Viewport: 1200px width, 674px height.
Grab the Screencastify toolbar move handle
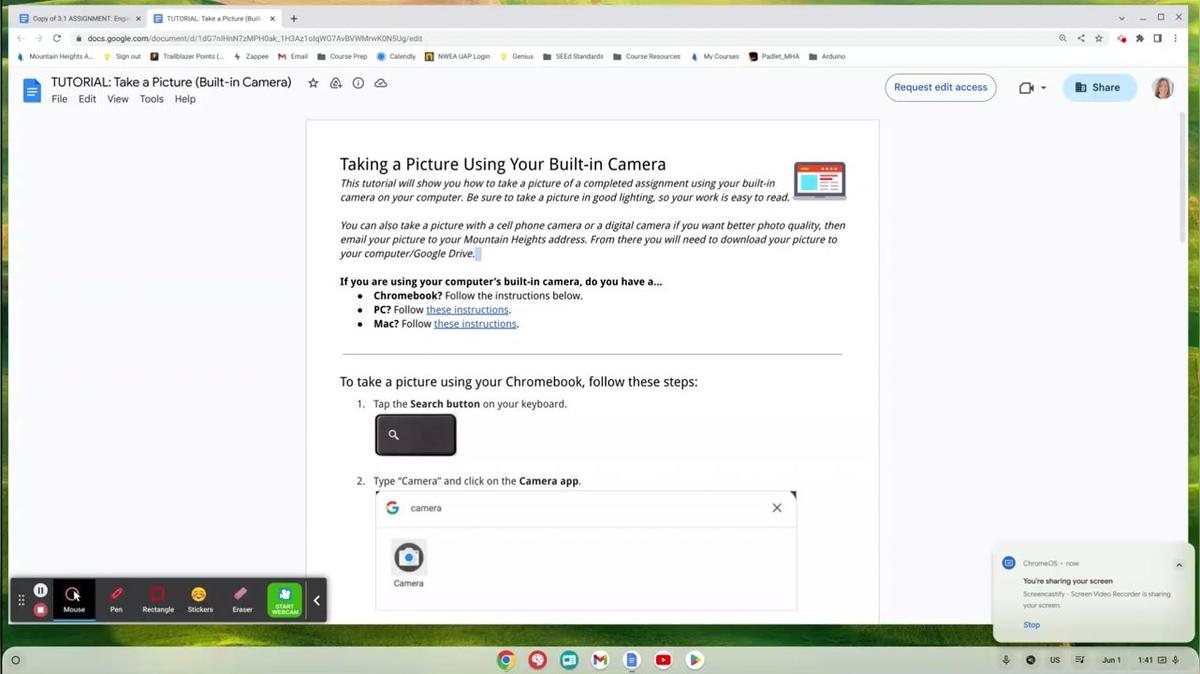pos(21,600)
